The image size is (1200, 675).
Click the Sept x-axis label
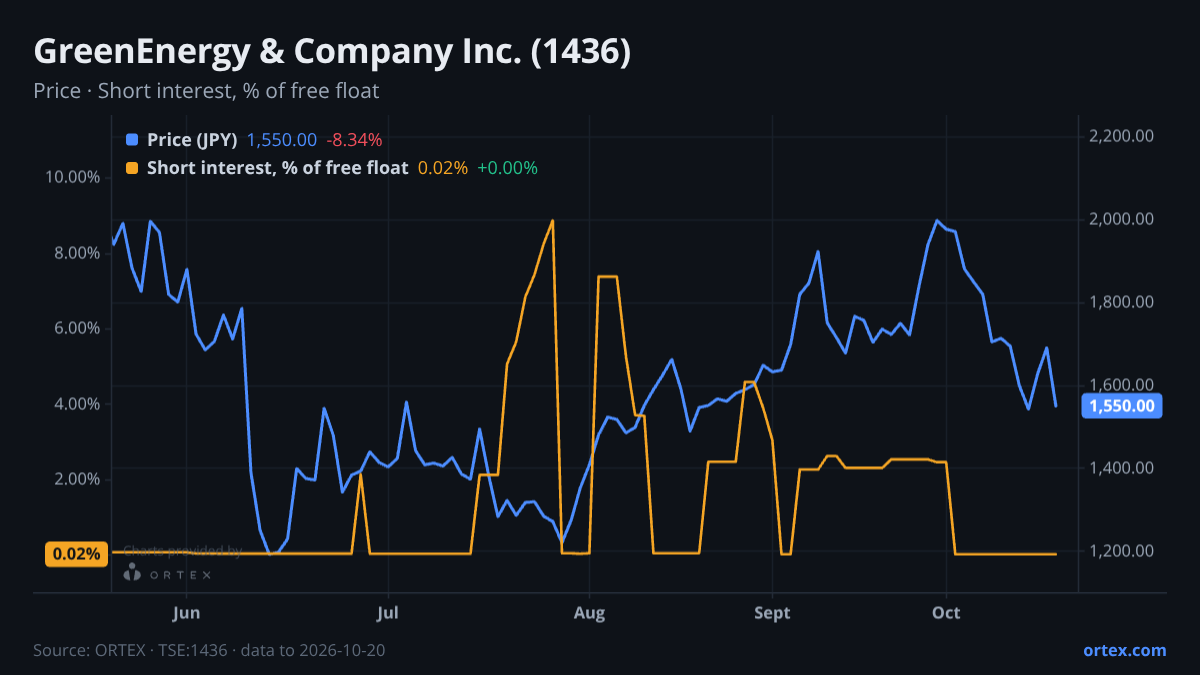pyautogui.click(x=772, y=613)
